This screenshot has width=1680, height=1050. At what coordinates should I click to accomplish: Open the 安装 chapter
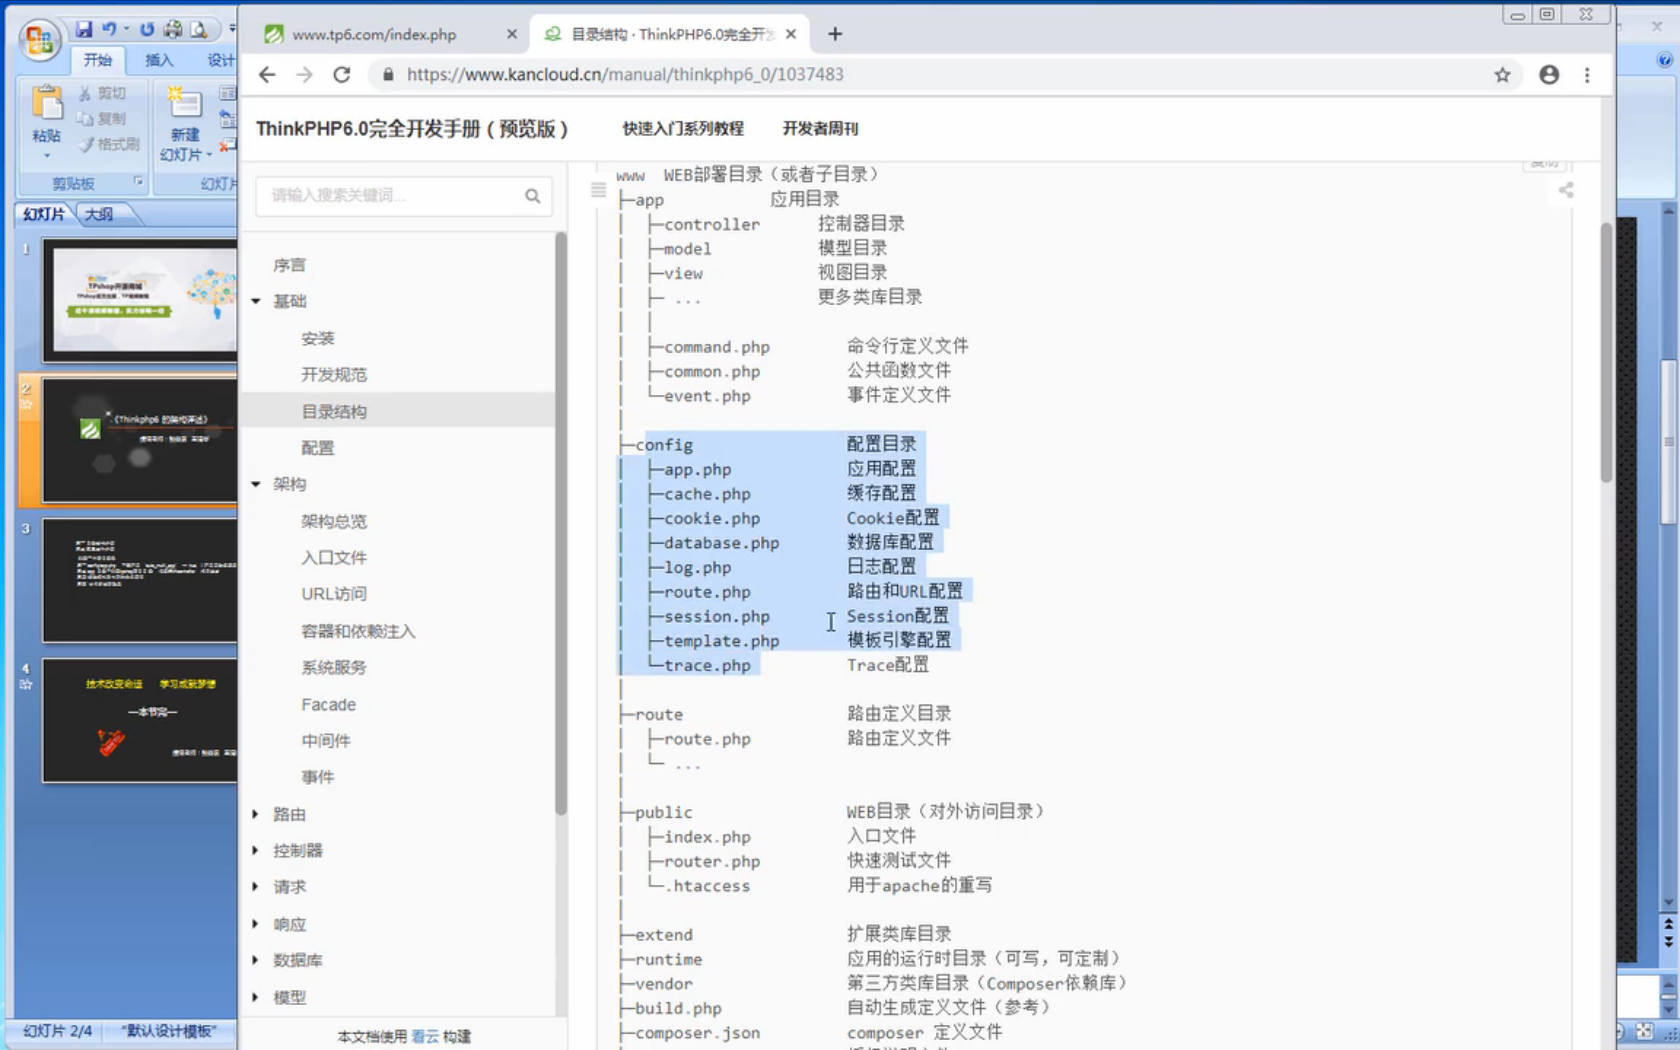318,338
